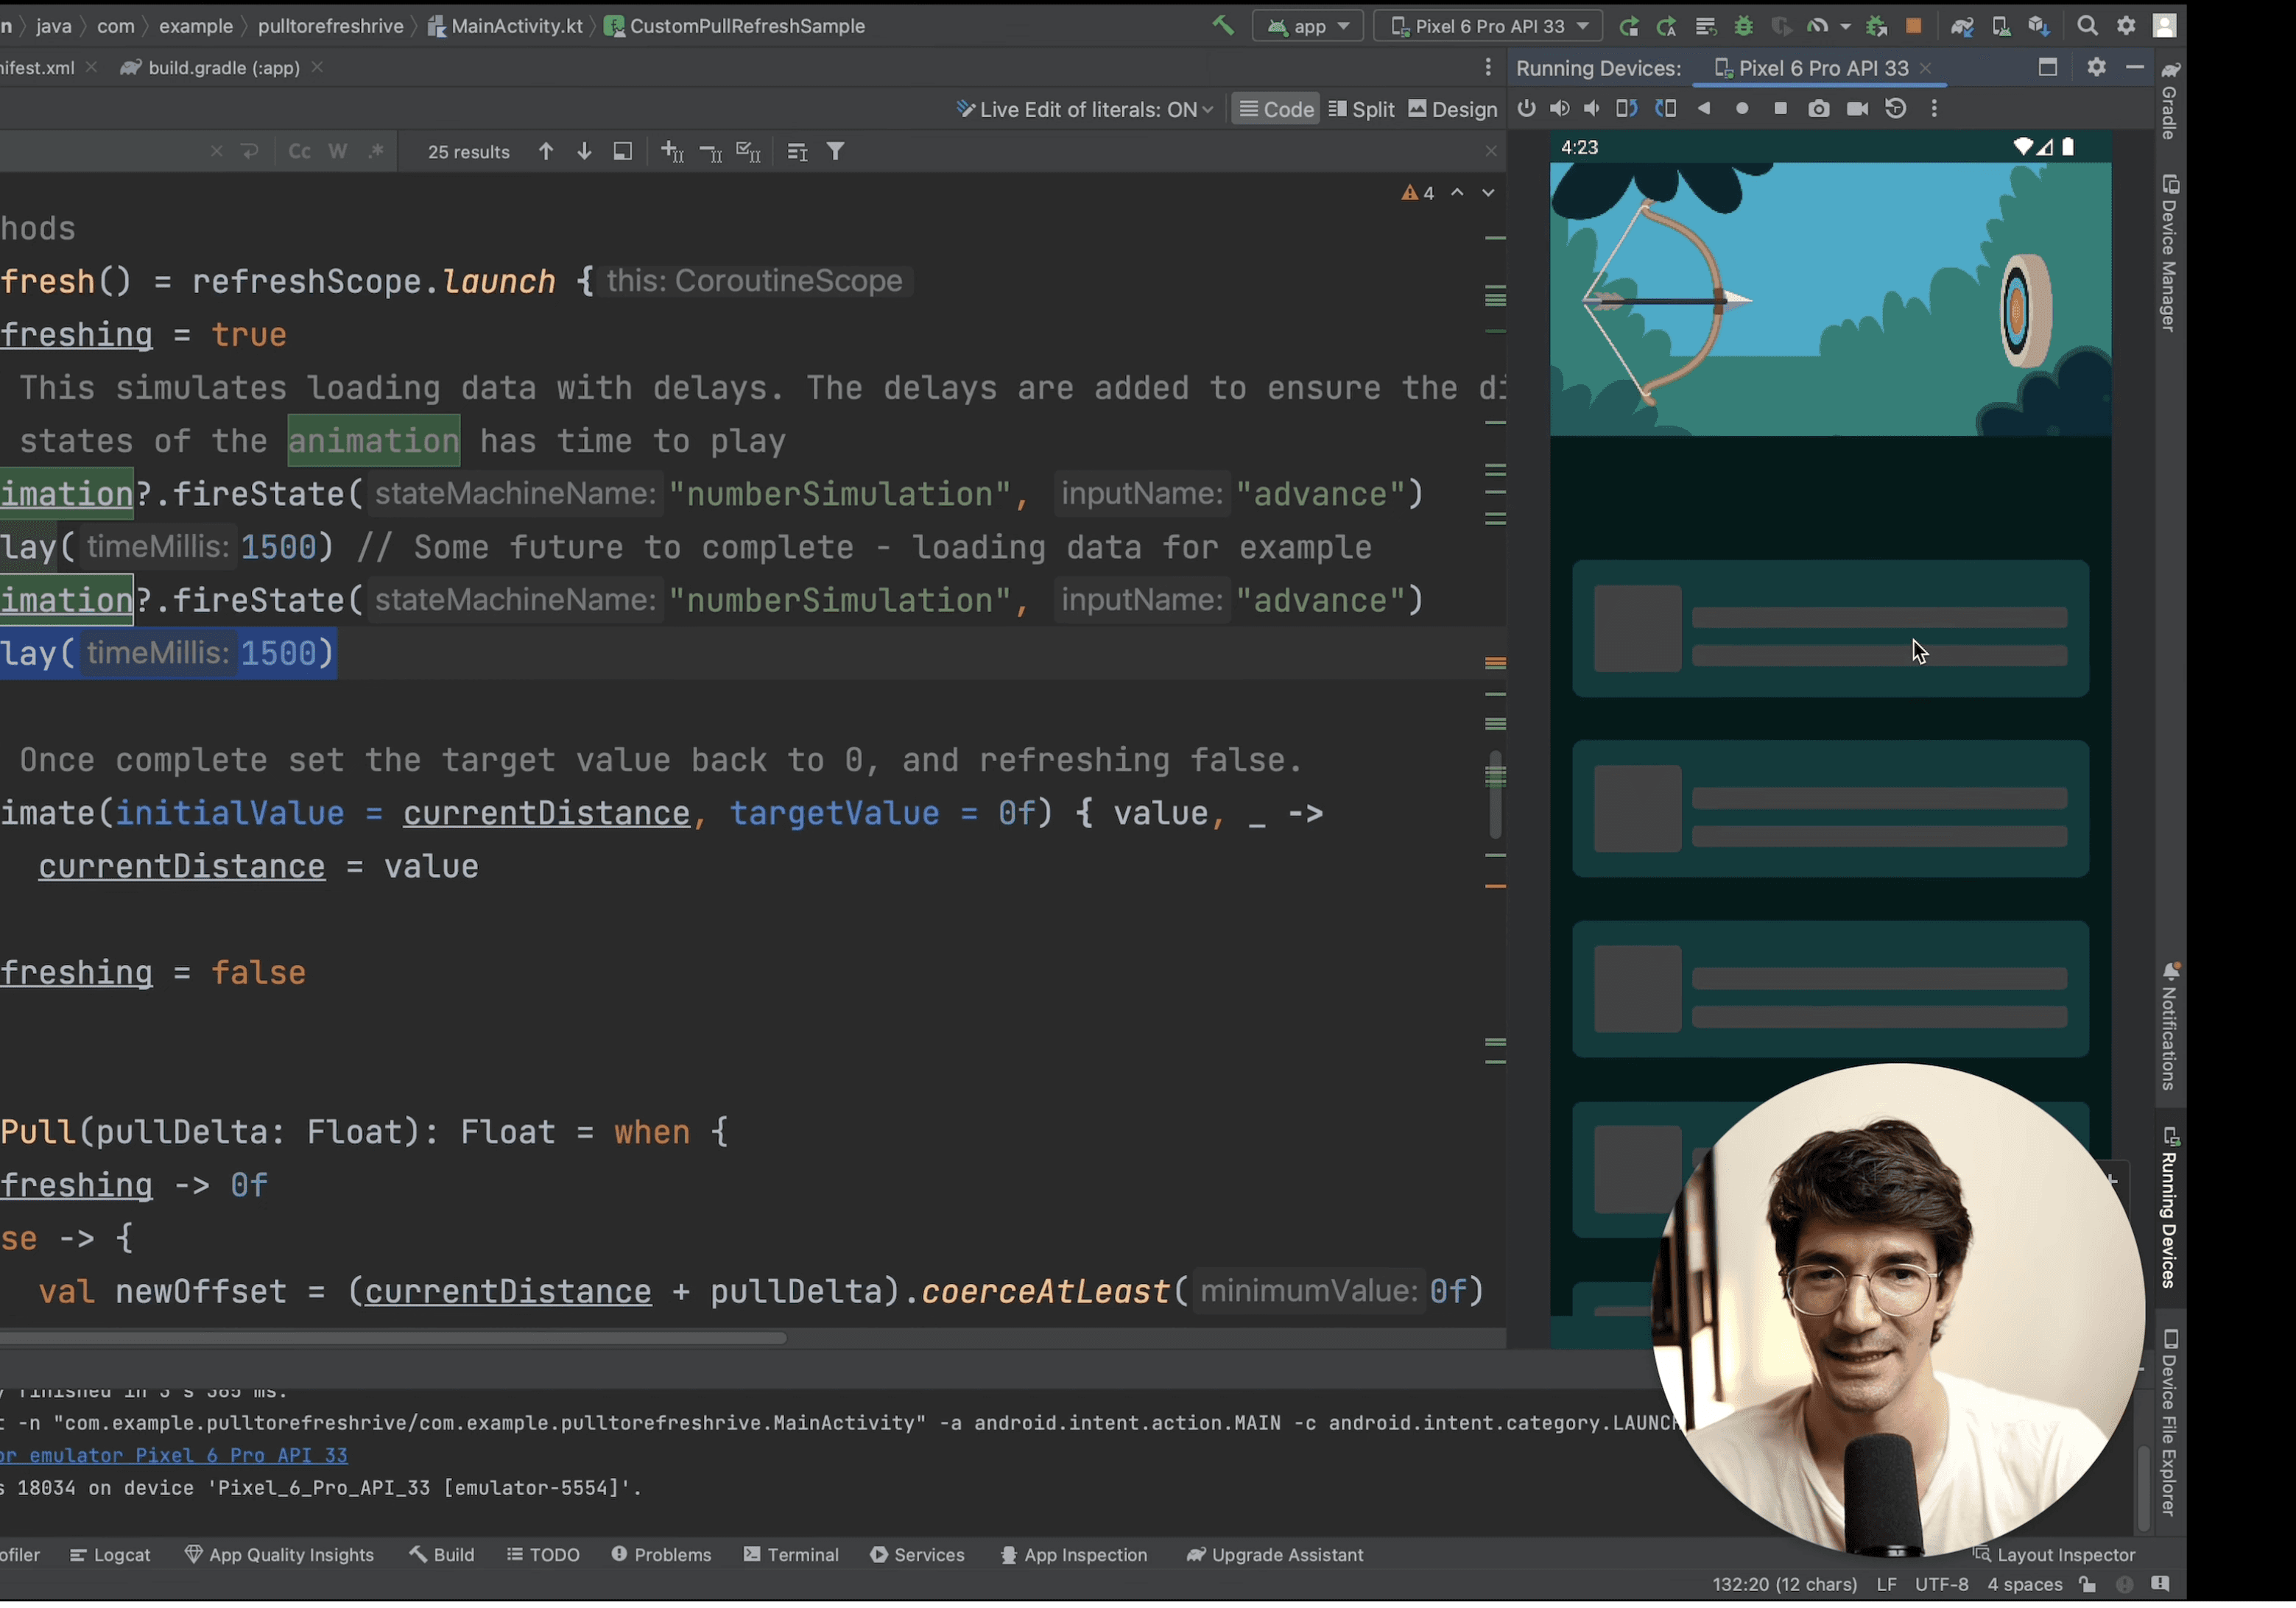Expand the profiler options dropdown arrow
The height and width of the screenshot is (1608, 2296).
tap(1845, 27)
